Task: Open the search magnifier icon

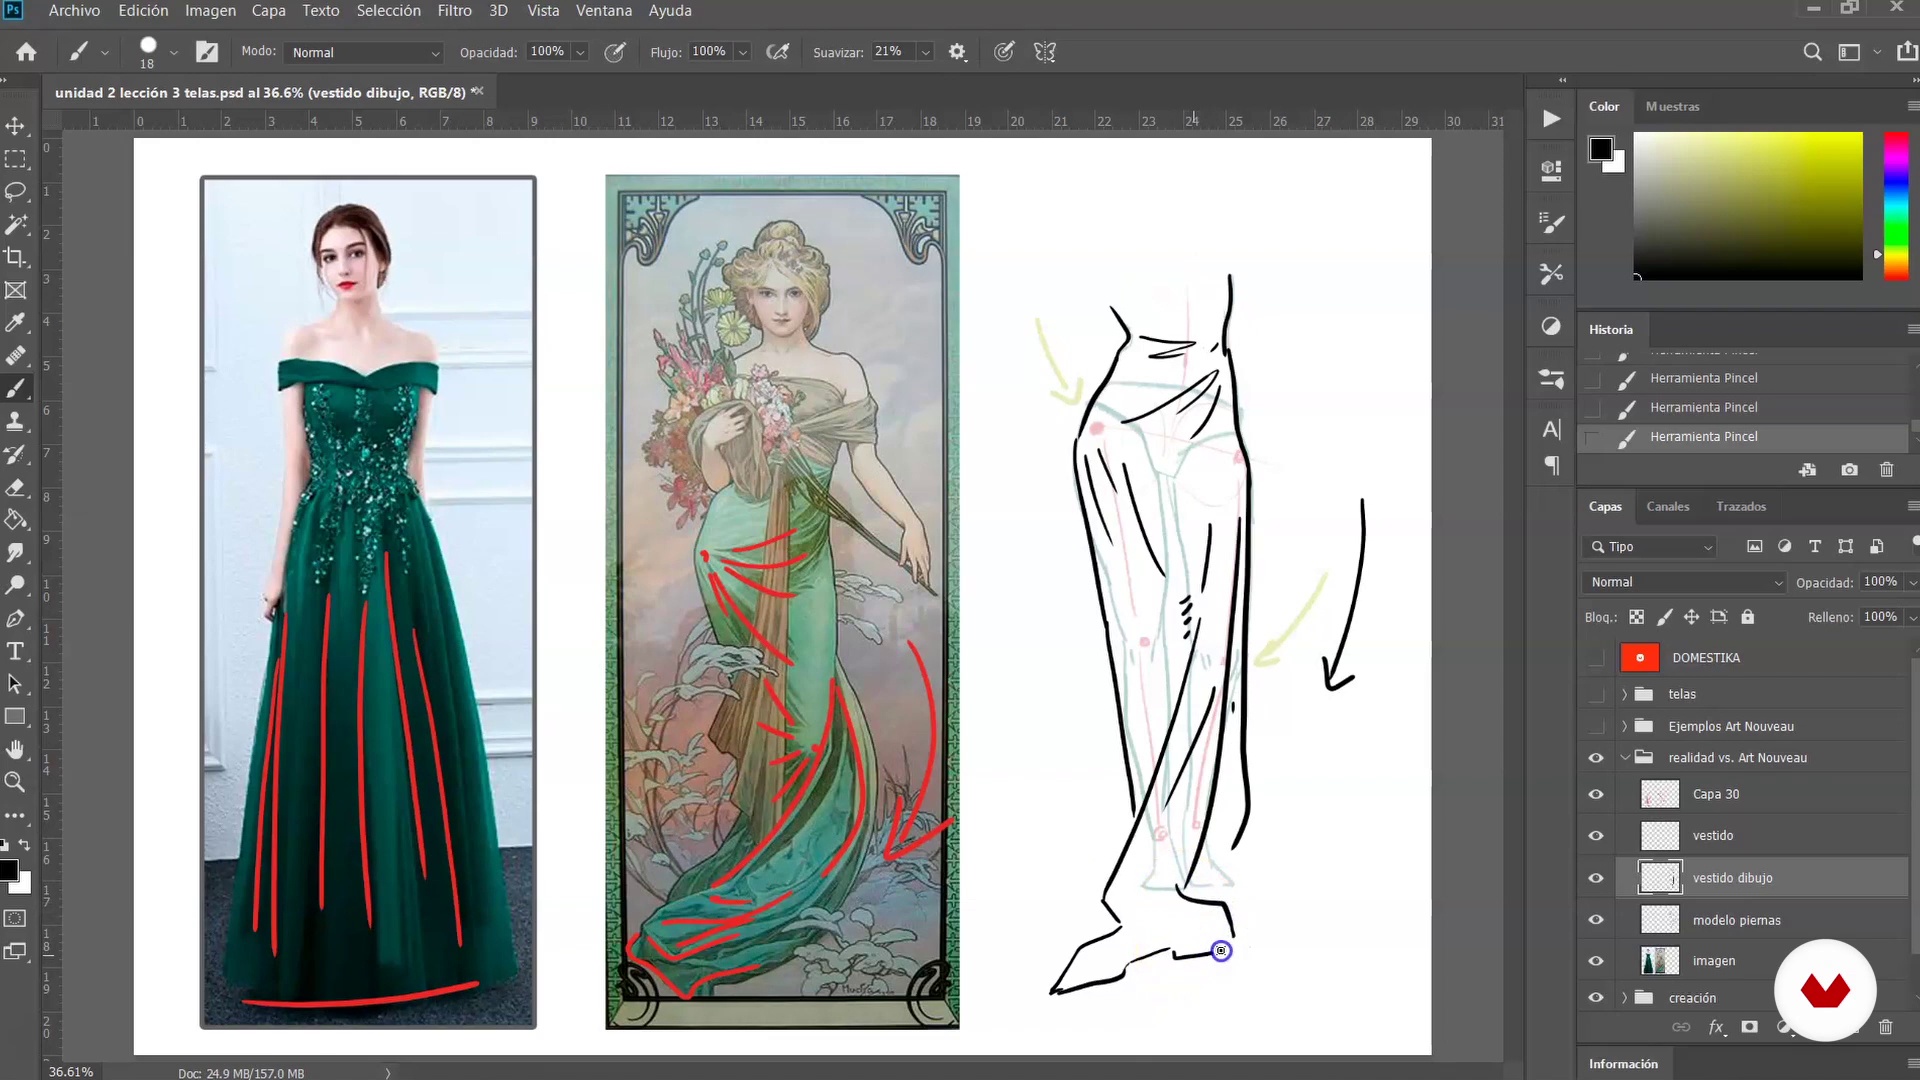Action: [1812, 52]
